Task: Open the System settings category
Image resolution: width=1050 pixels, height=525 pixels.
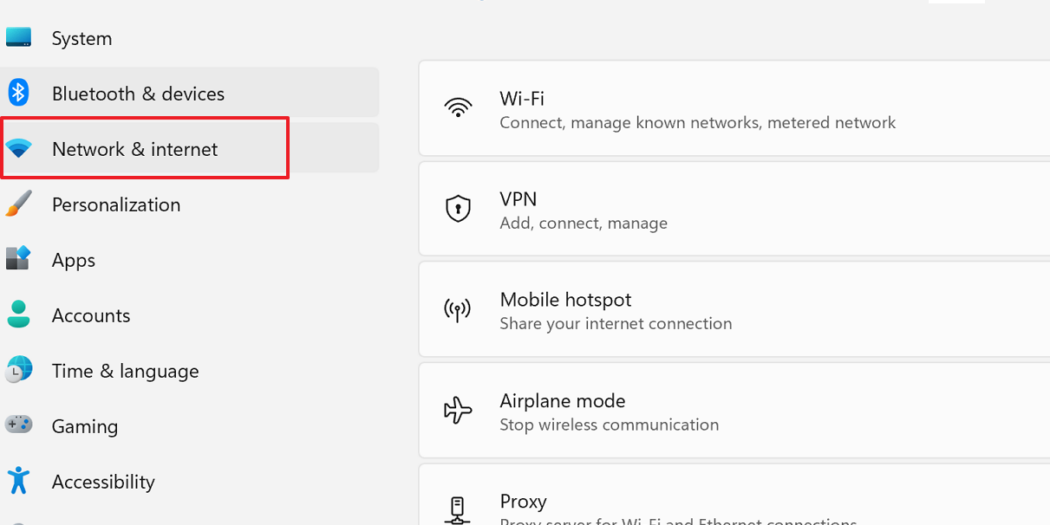Action: (x=82, y=38)
